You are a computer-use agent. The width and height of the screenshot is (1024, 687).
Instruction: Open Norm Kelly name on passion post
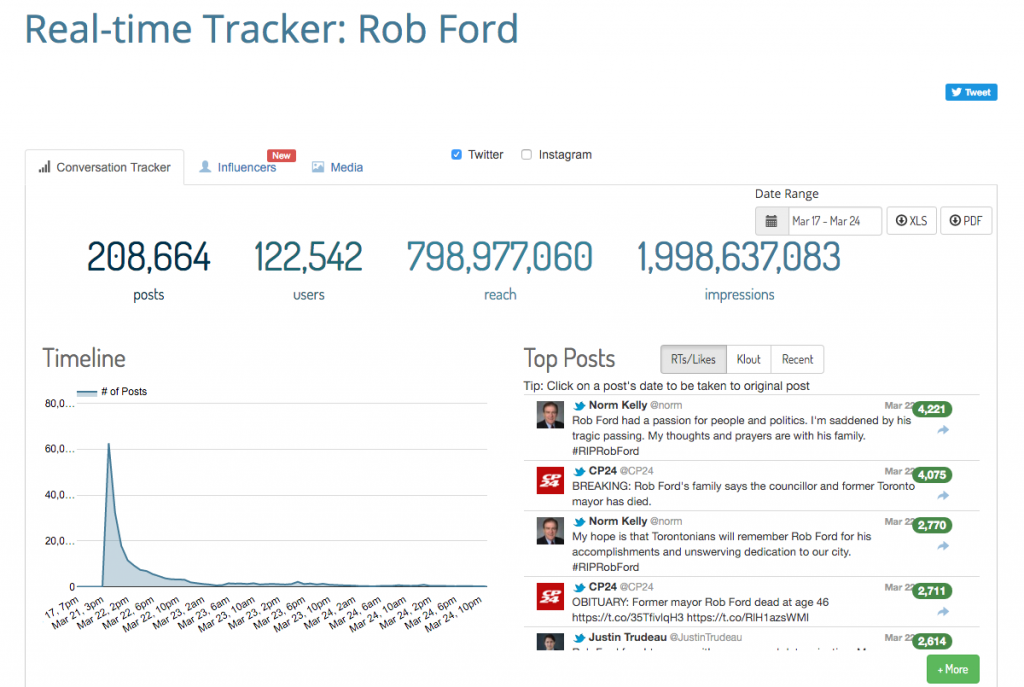tap(618, 405)
